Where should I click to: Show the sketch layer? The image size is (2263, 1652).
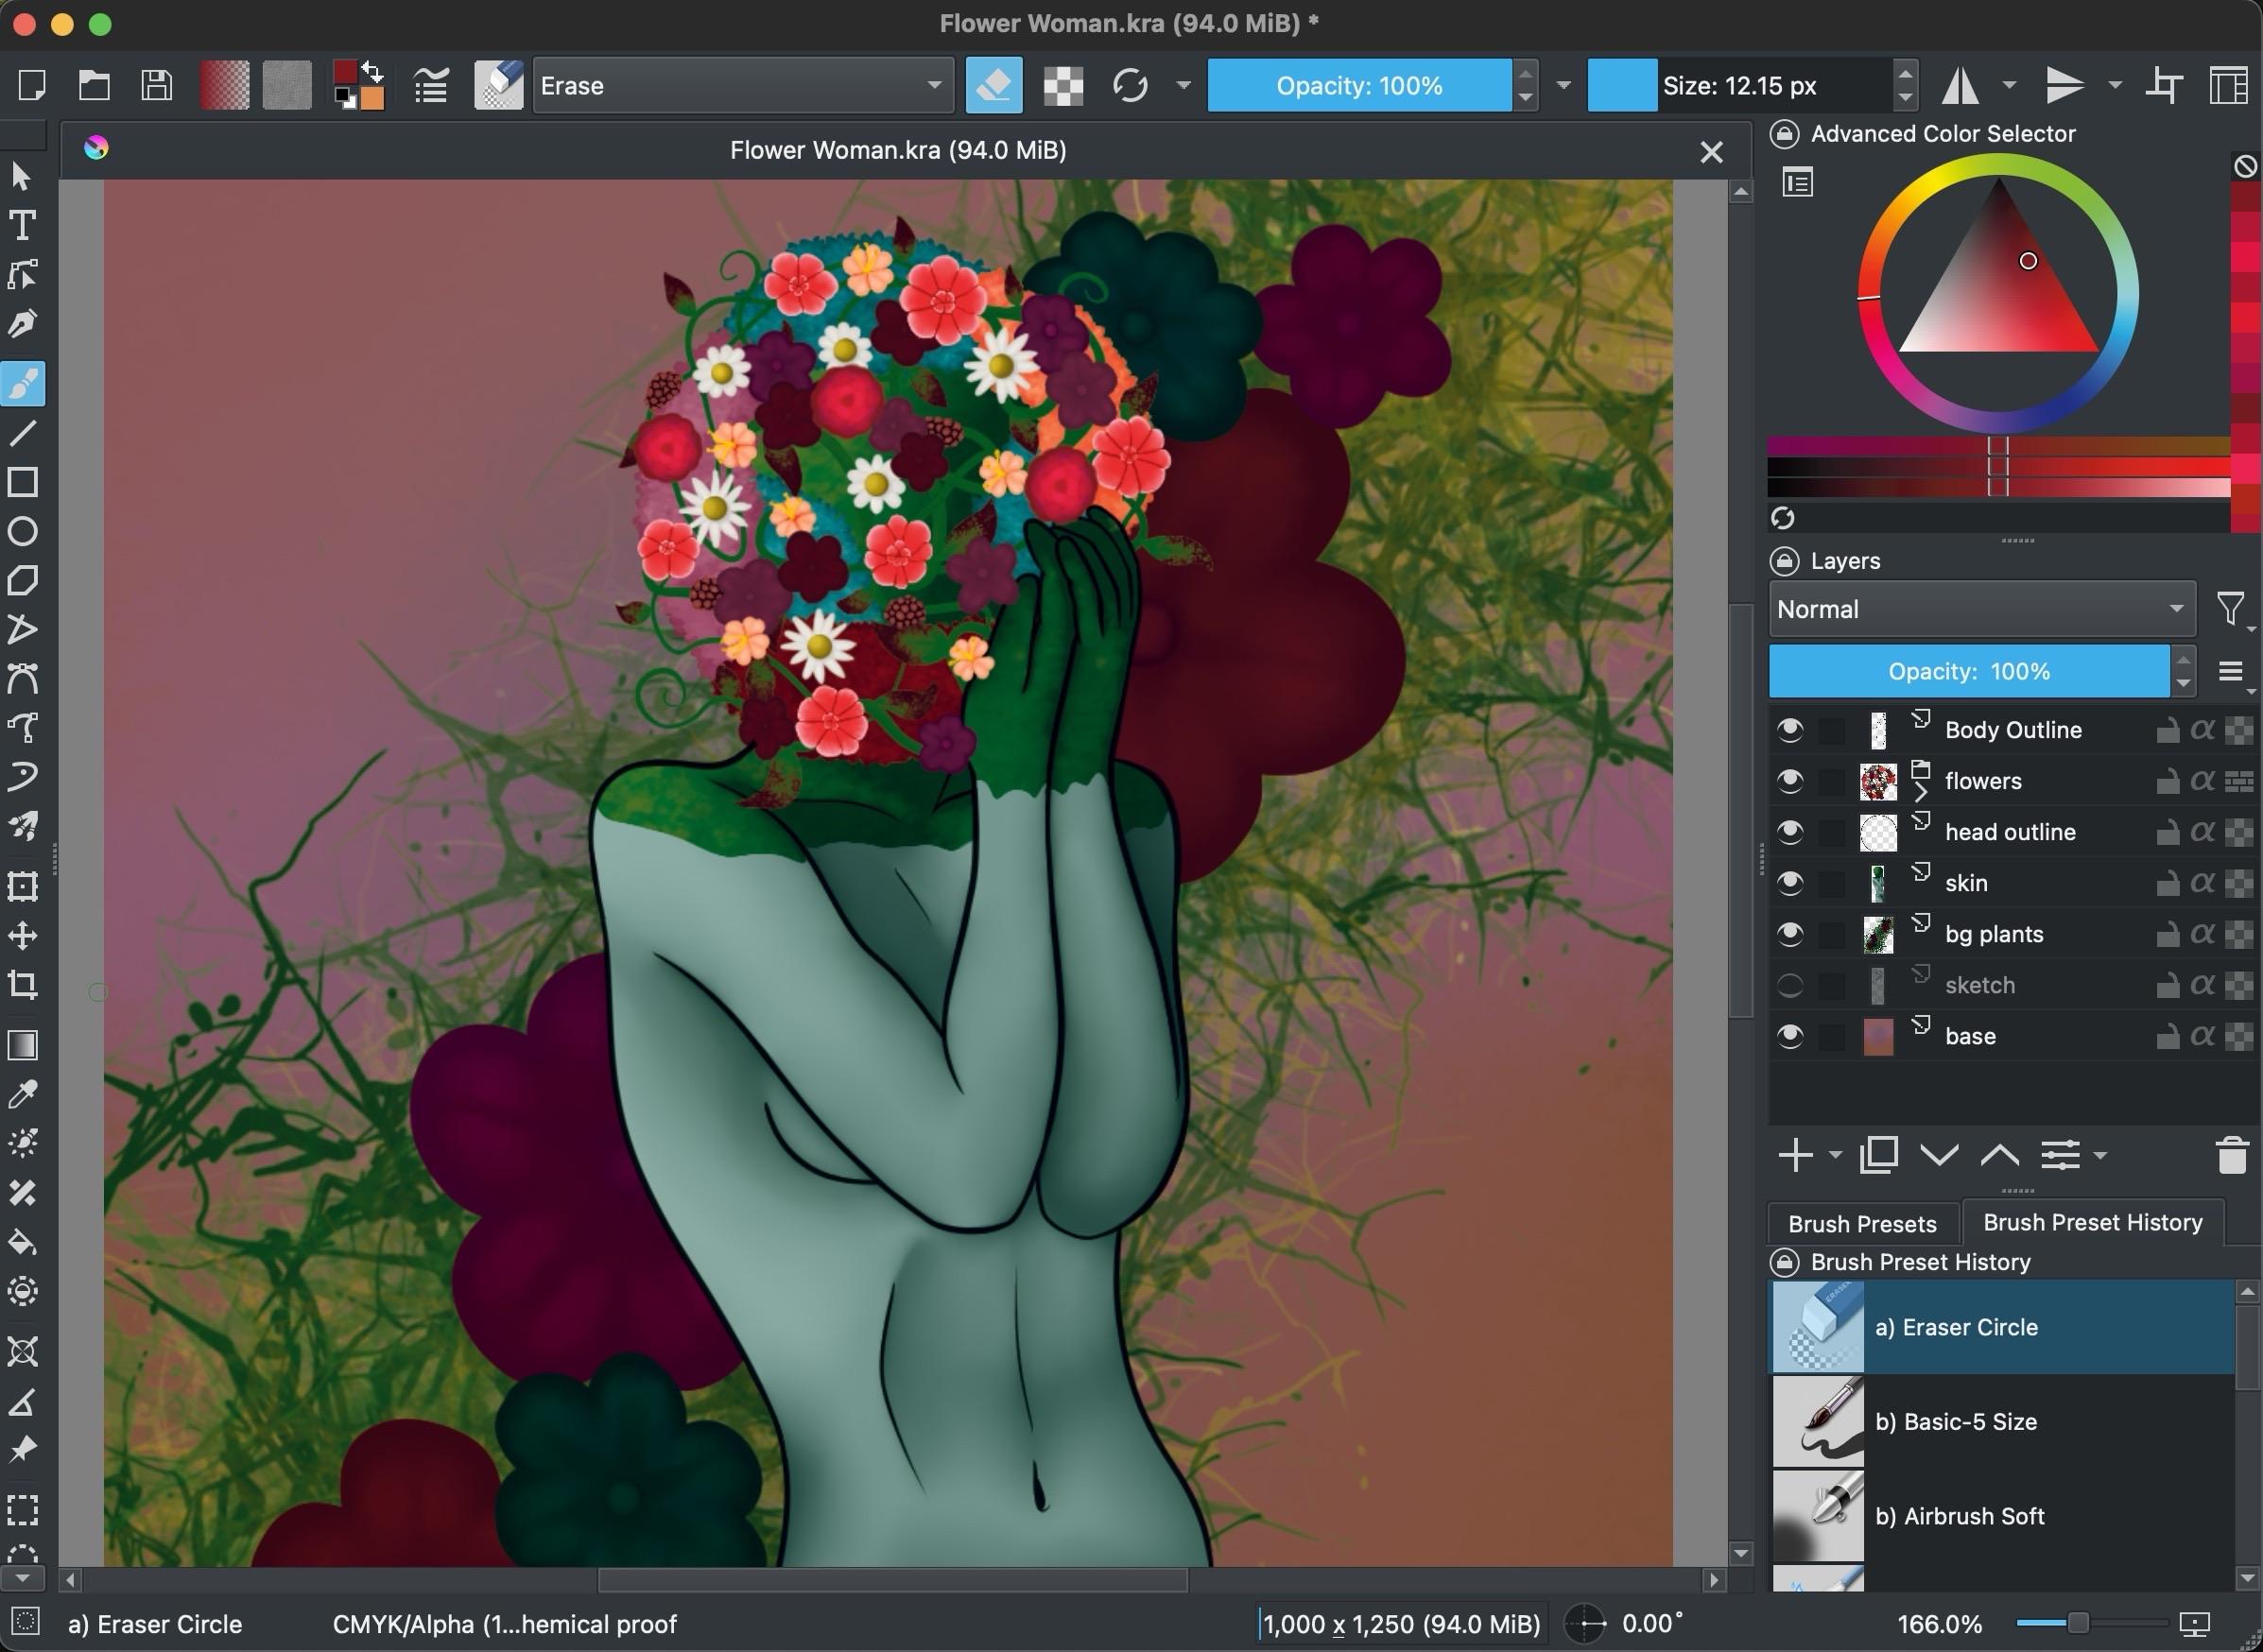click(x=1790, y=985)
